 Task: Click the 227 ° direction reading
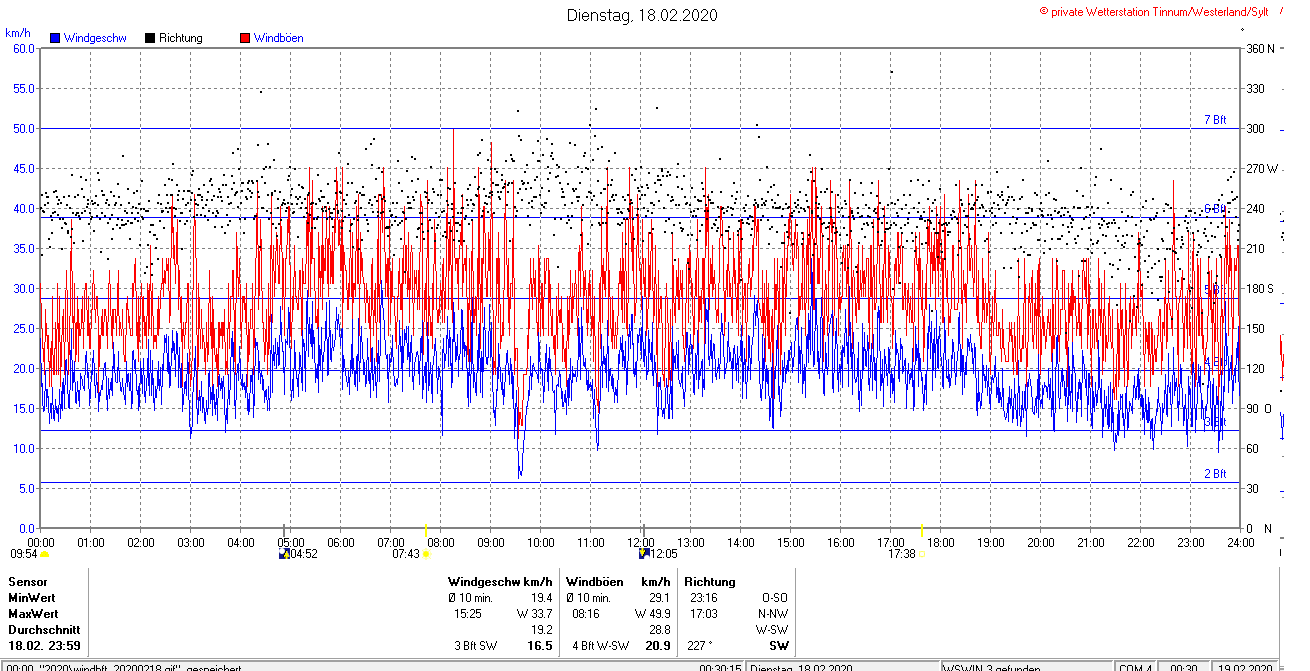(x=700, y=646)
